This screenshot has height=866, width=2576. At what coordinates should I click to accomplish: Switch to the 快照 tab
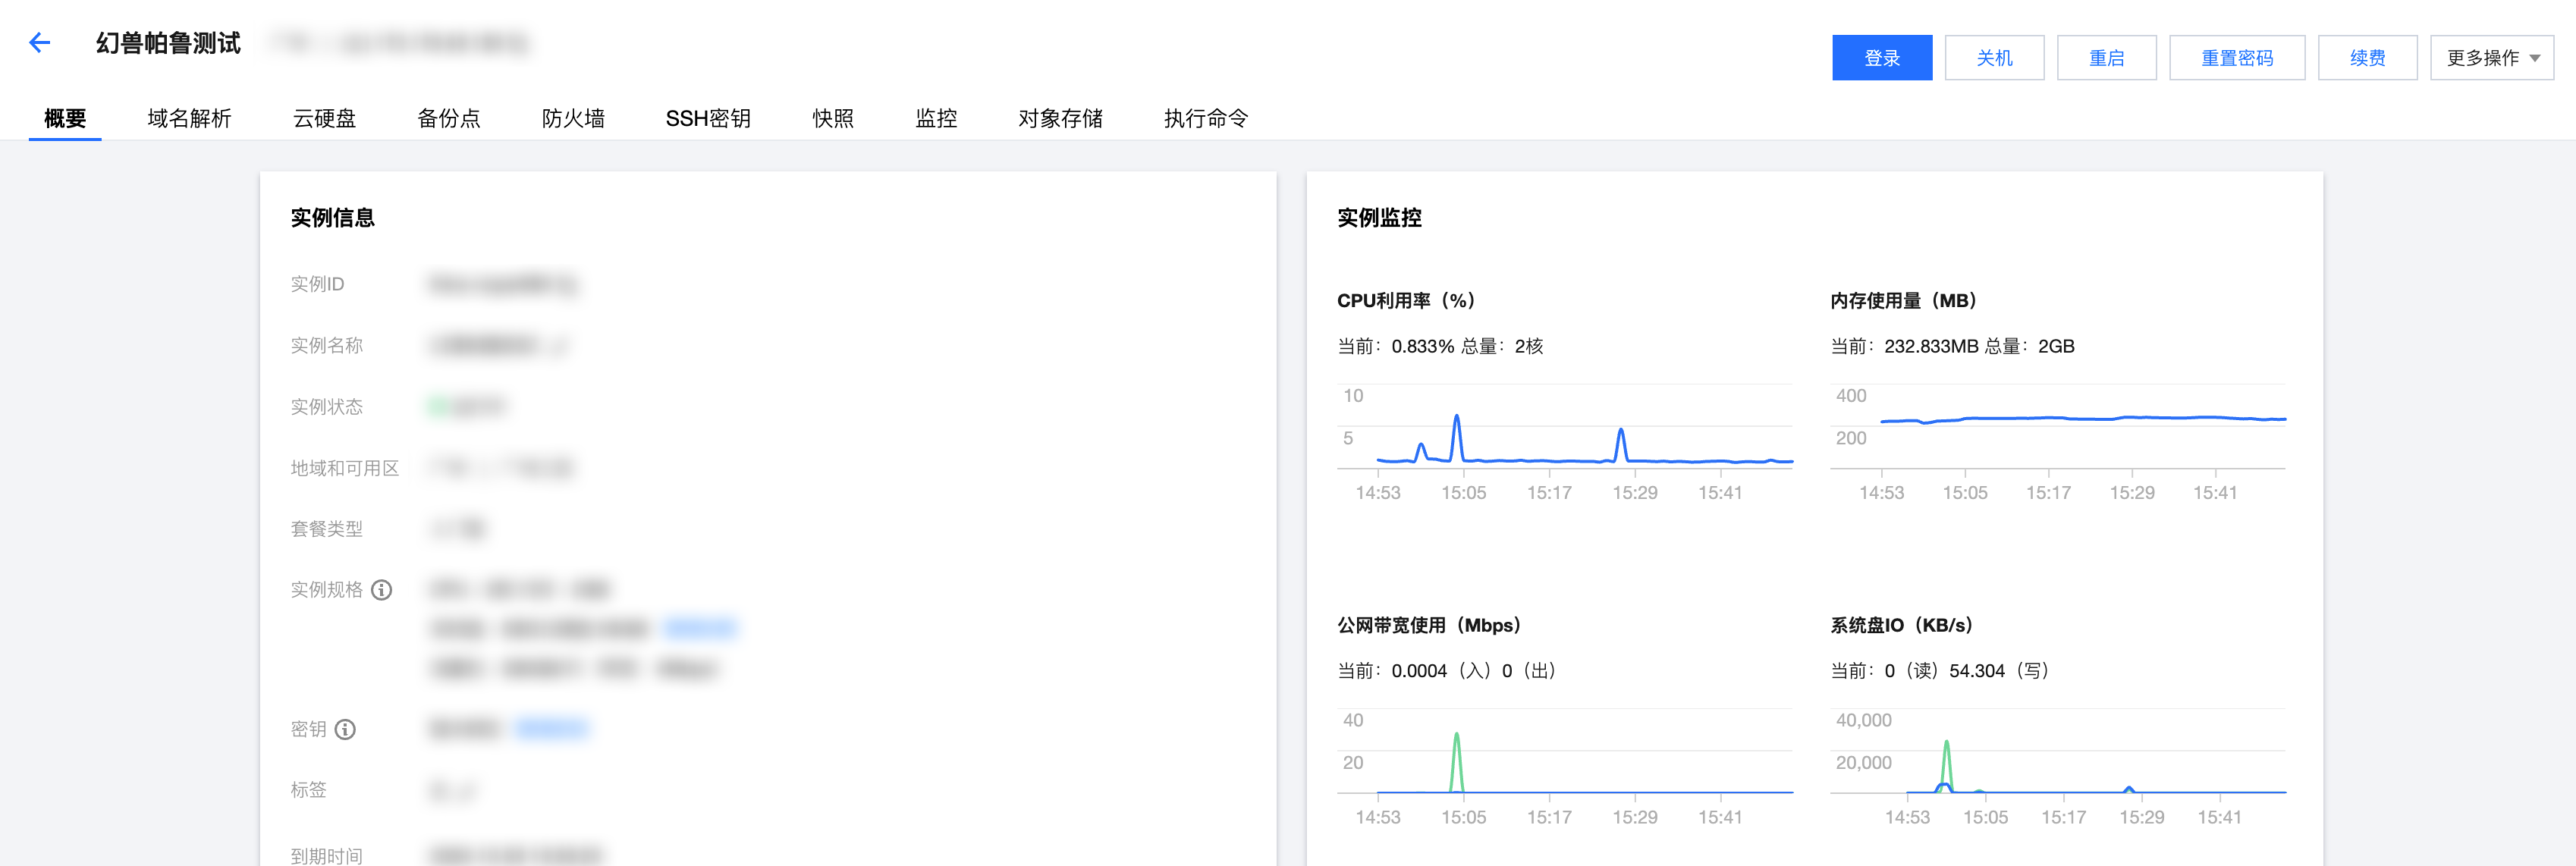832,118
